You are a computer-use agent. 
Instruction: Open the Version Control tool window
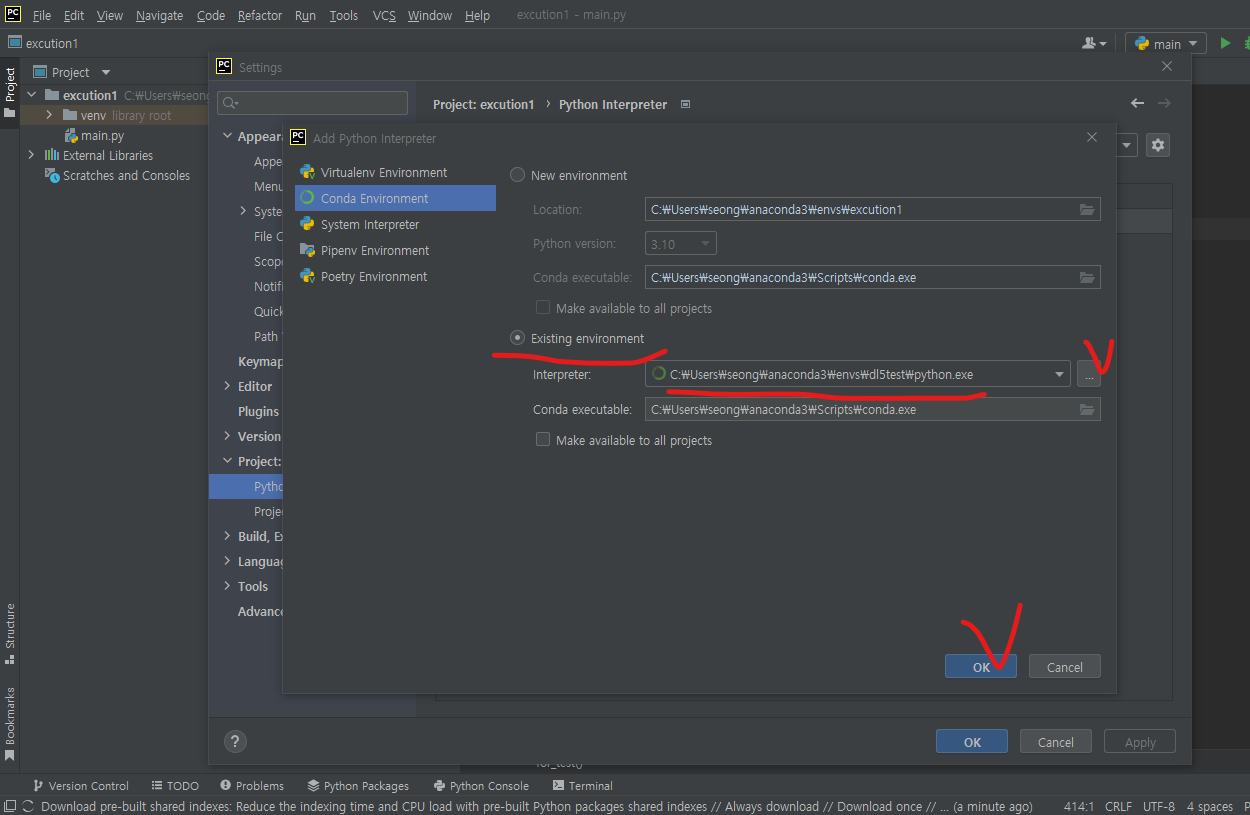click(81, 786)
